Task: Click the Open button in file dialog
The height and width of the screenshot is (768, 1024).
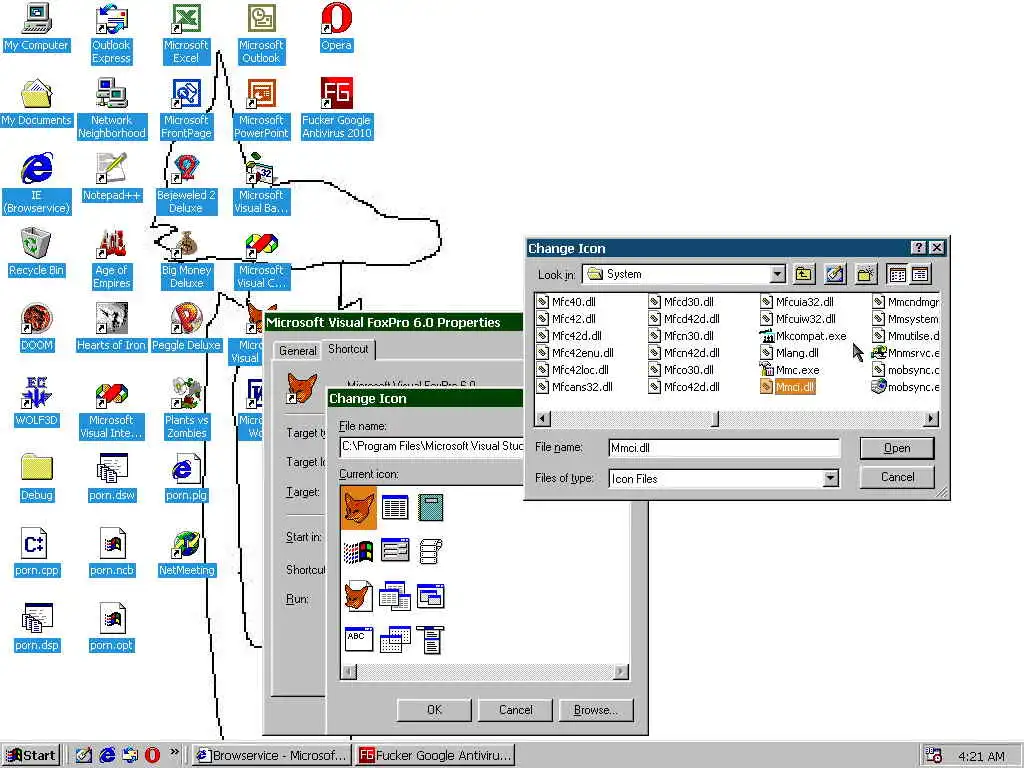Action: pos(897,448)
